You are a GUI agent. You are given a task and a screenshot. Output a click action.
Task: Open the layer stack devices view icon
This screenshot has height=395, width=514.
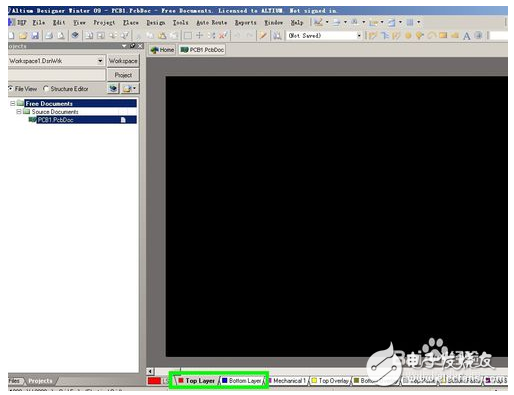[75, 35]
